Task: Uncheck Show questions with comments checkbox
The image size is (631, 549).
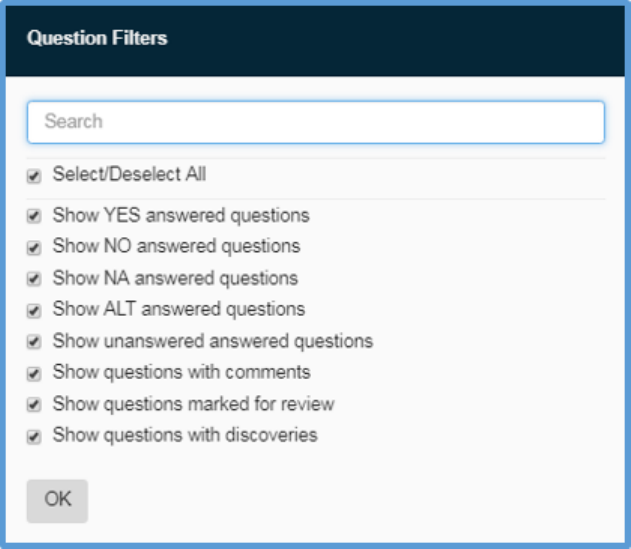Action: [x=34, y=374]
